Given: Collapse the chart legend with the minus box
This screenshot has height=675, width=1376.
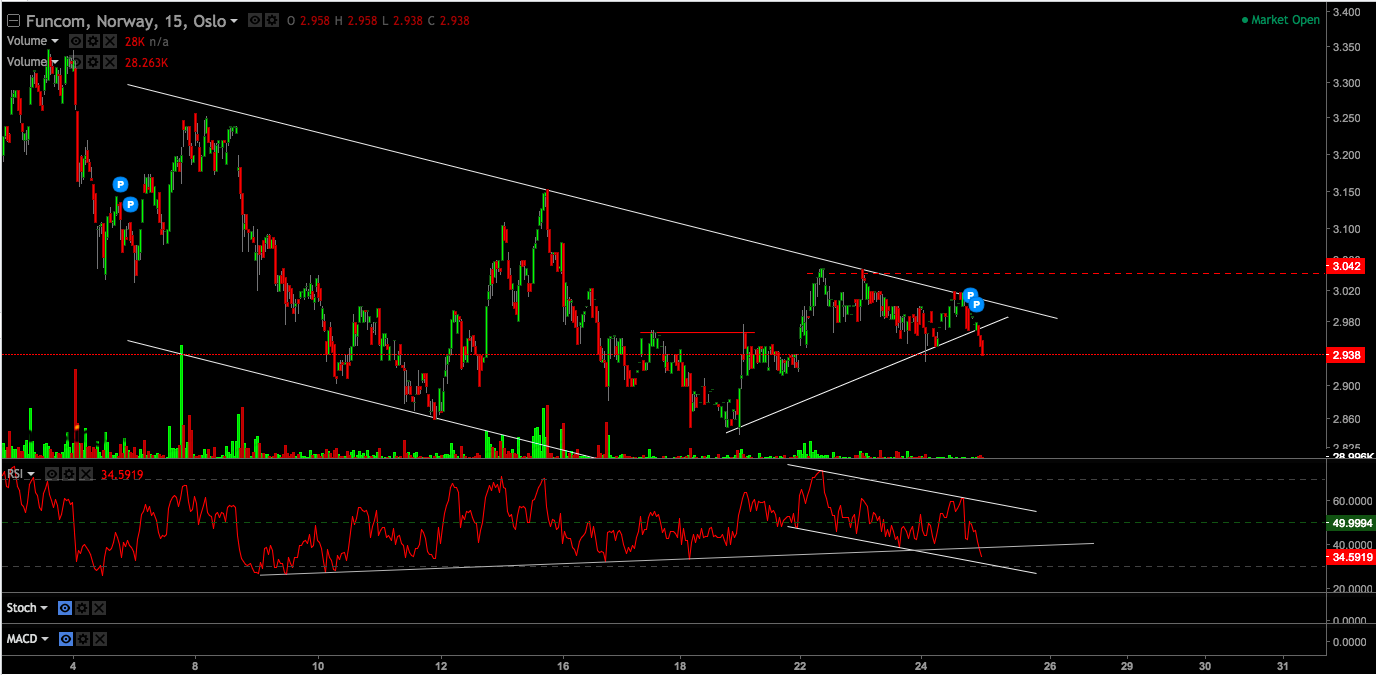Looking at the screenshot, I should click(13, 20).
